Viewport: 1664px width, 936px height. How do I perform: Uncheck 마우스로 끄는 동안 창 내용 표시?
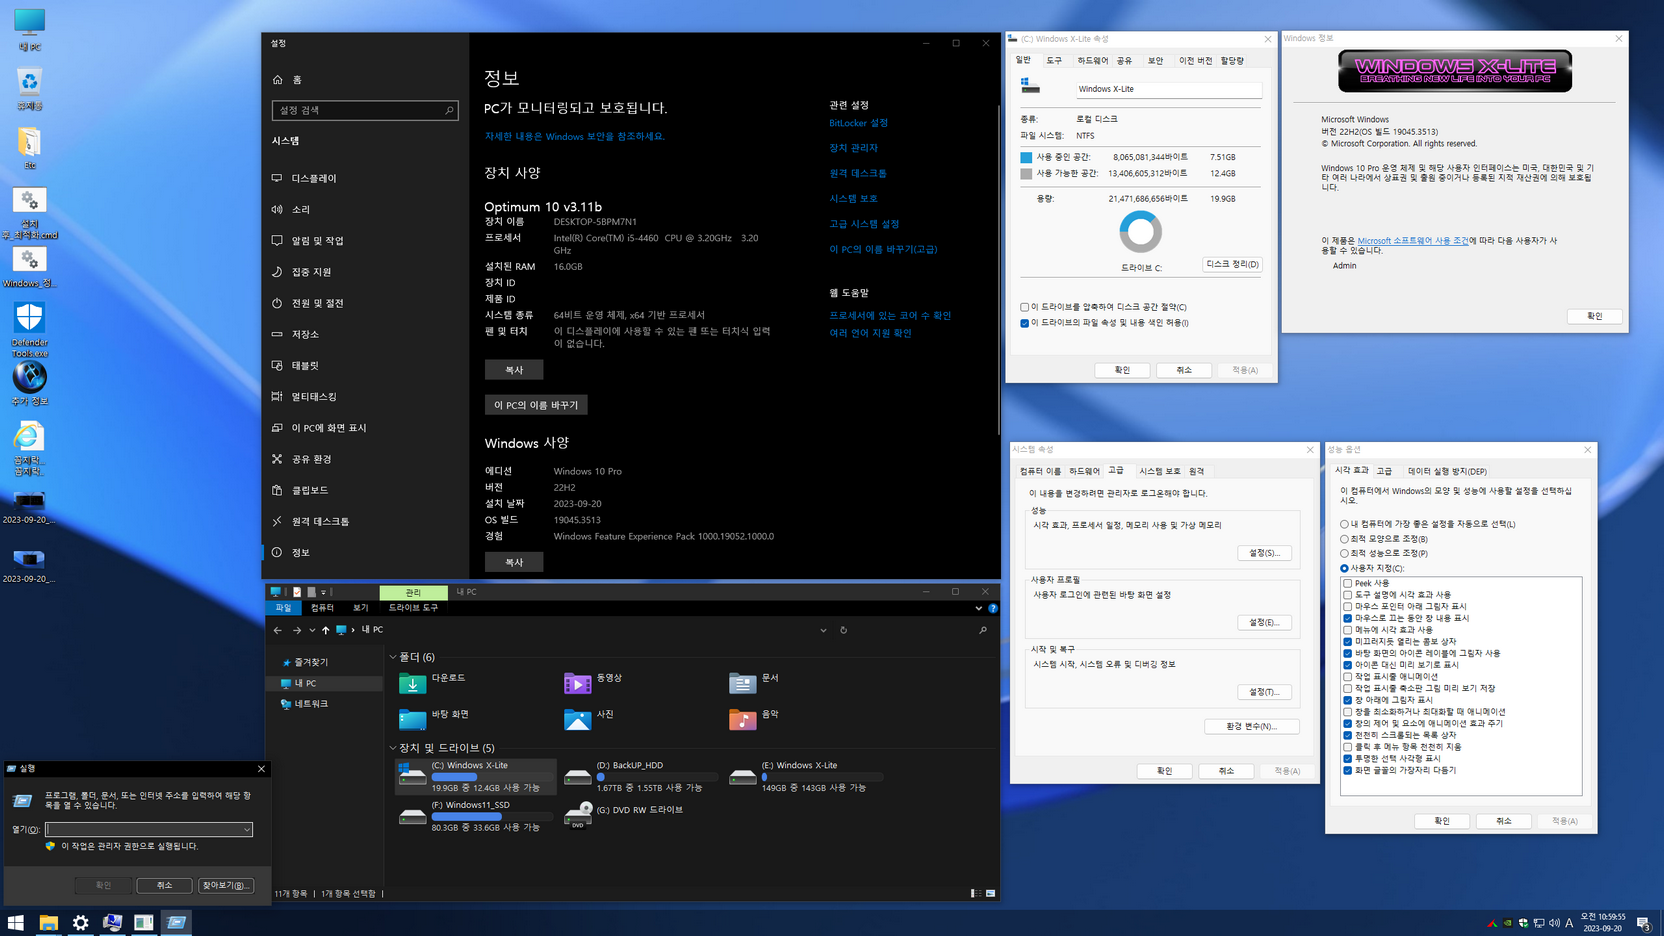[x=1347, y=618]
